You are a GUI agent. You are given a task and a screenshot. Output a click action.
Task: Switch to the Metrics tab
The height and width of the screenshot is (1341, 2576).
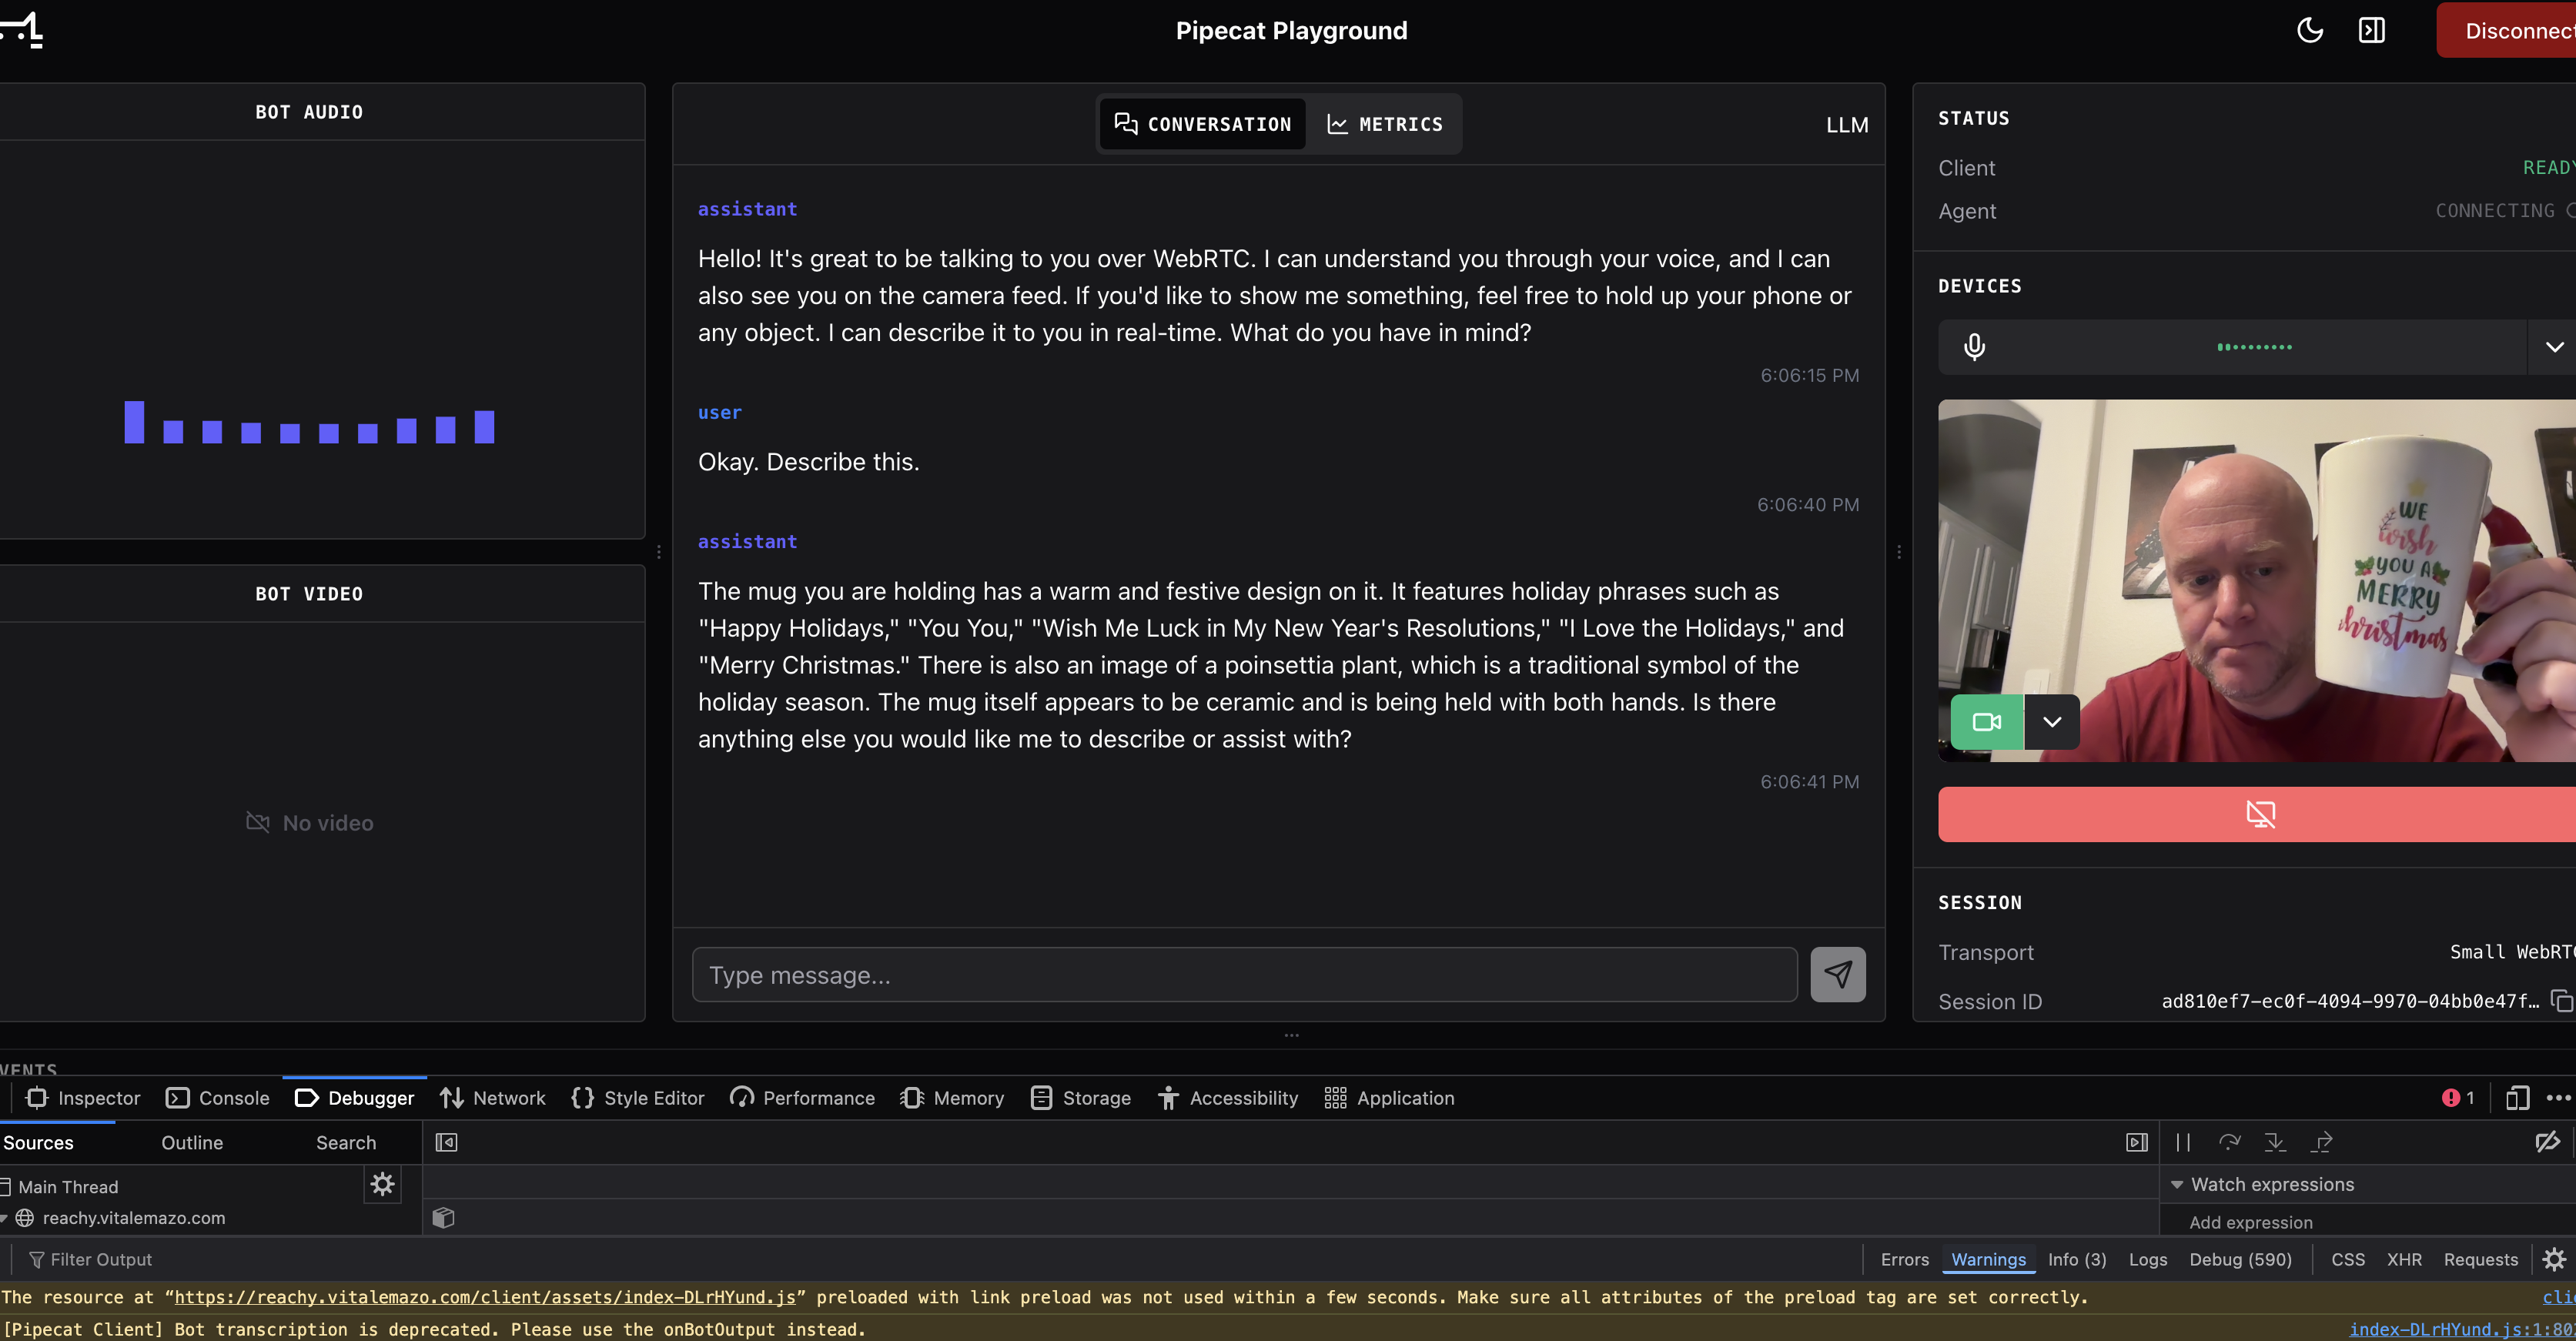1385,124
